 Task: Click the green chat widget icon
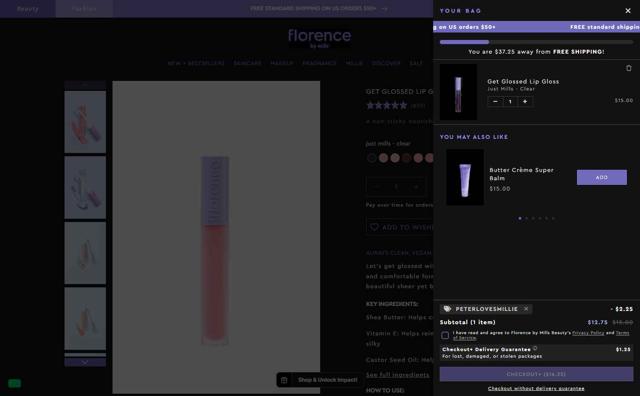click(14, 383)
